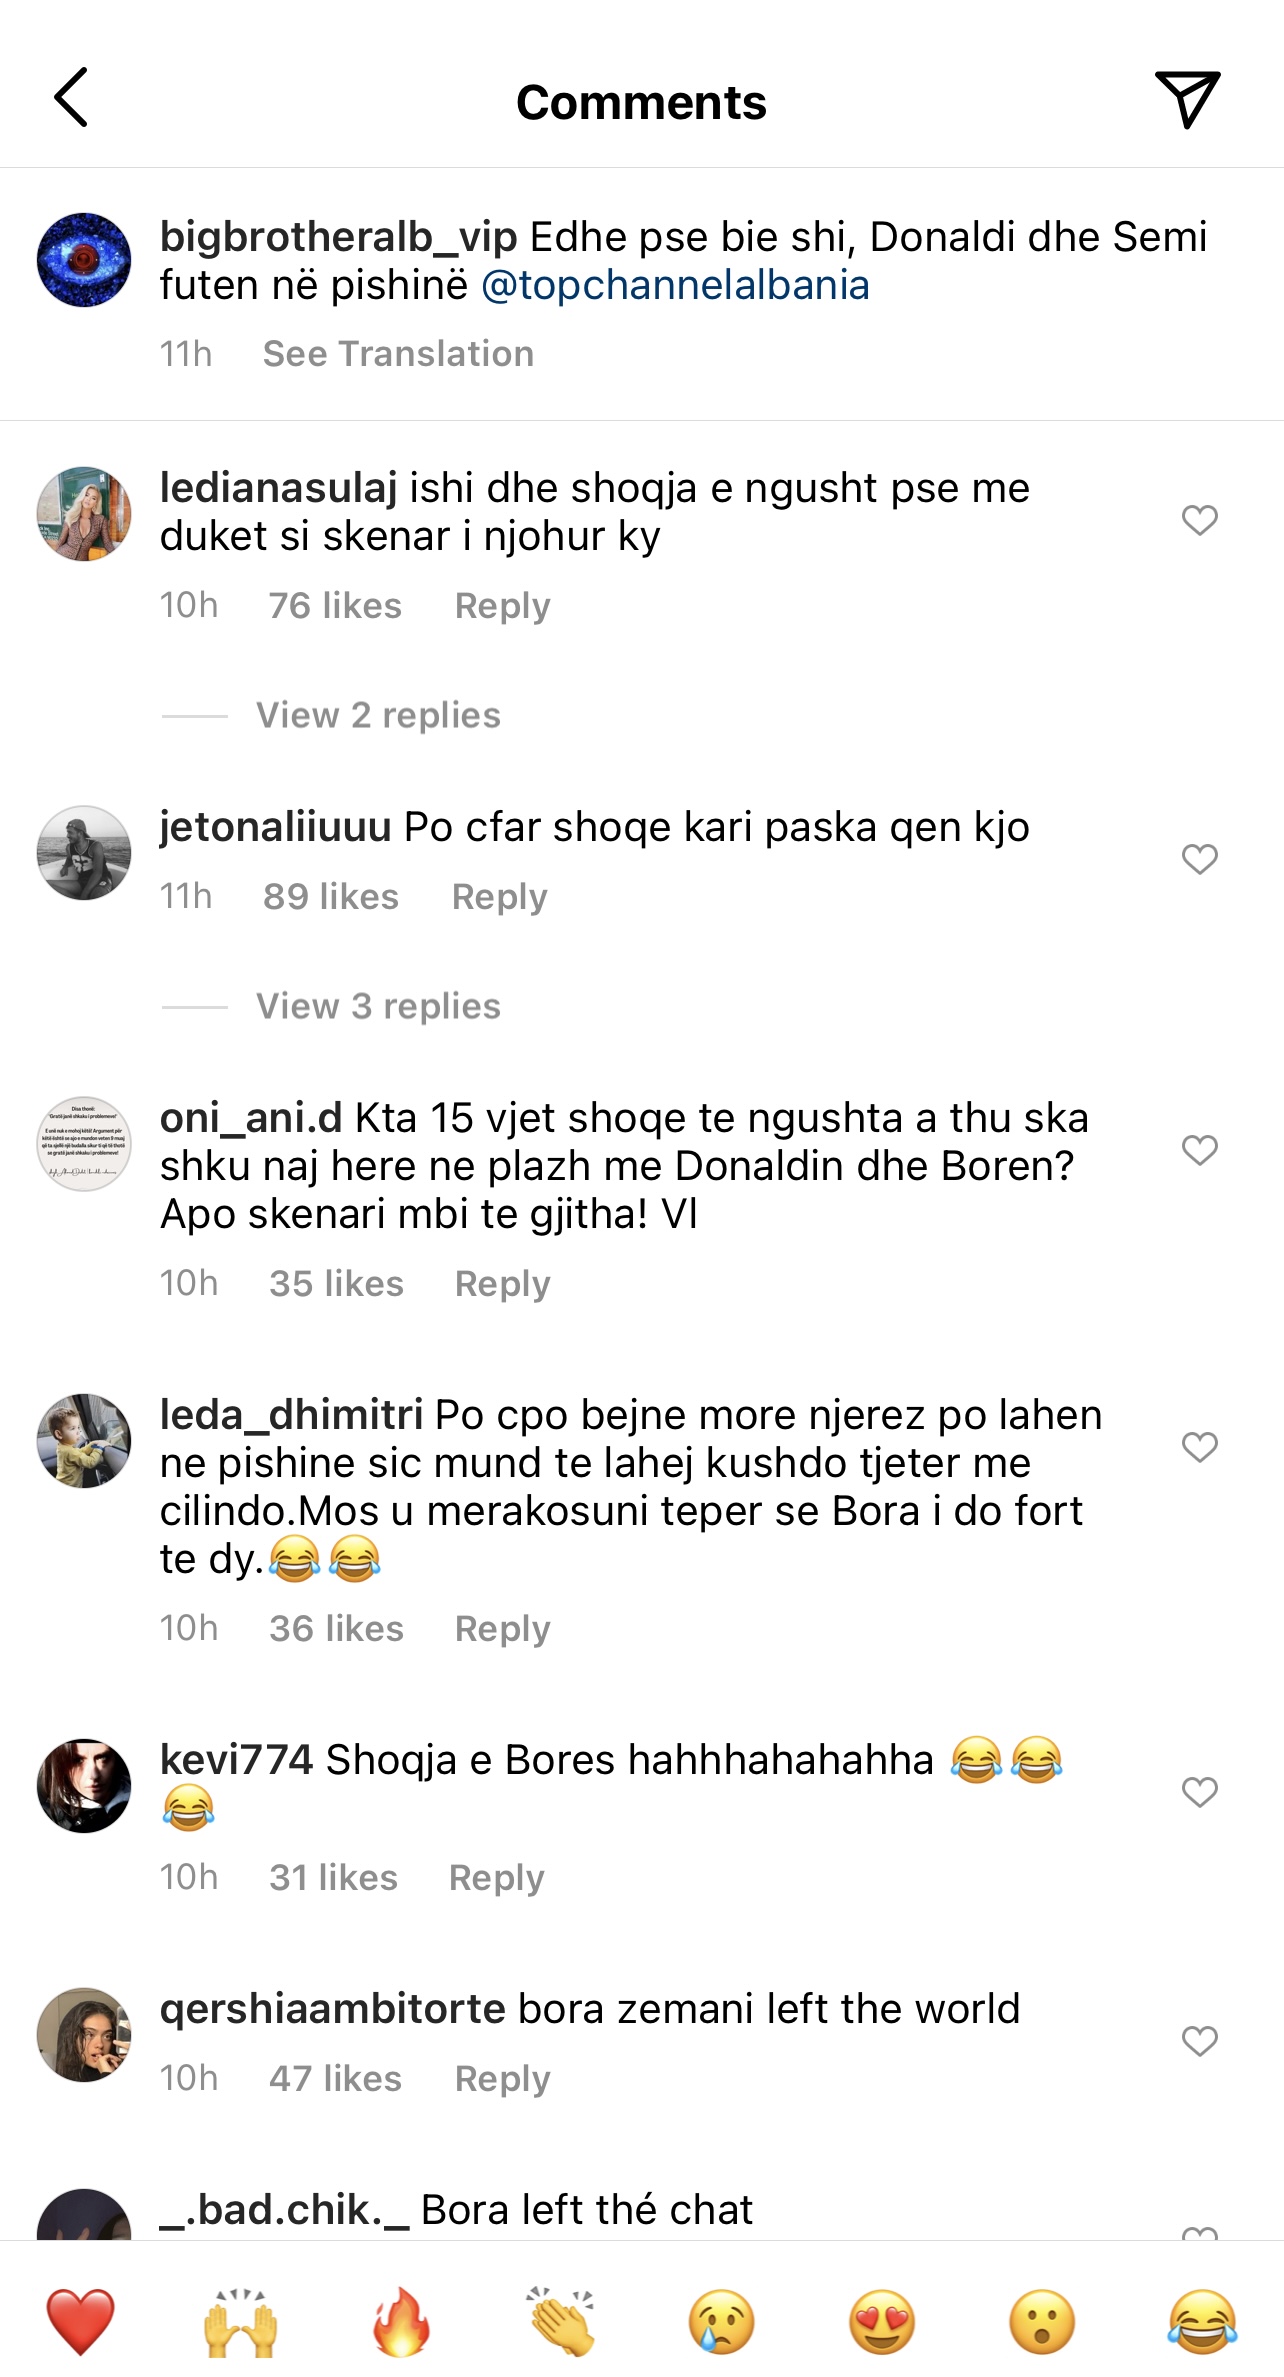The width and height of the screenshot is (1284, 2377).
Task: Reply to oni_ani.d's comment
Action: click(x=502, y=1284)
